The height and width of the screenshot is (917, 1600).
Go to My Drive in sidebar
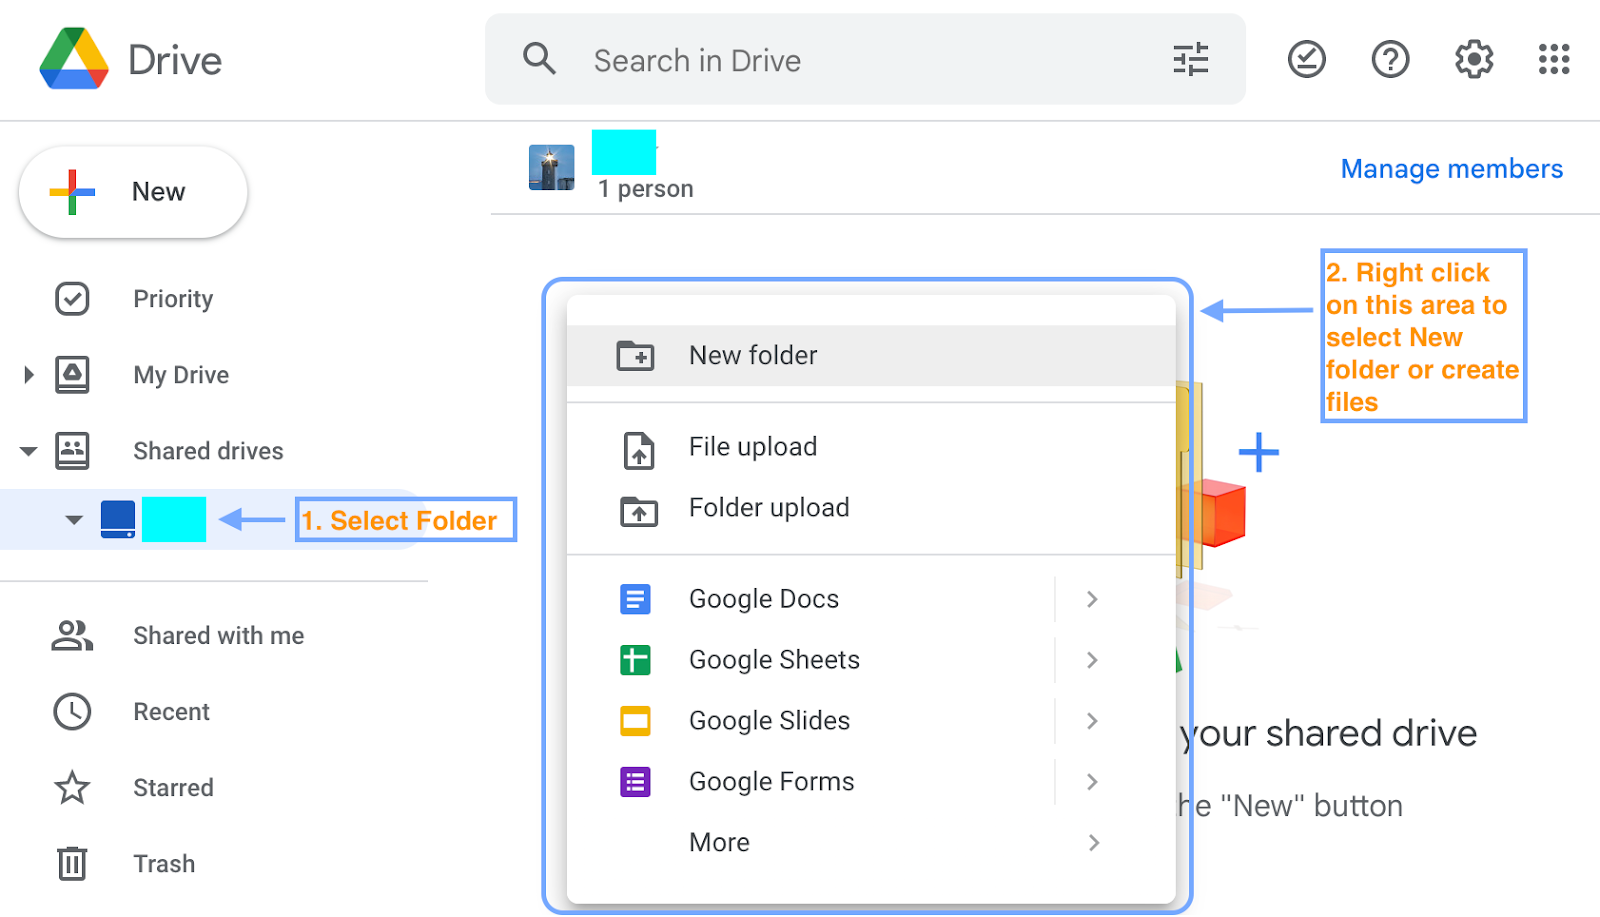click(181, 375)
